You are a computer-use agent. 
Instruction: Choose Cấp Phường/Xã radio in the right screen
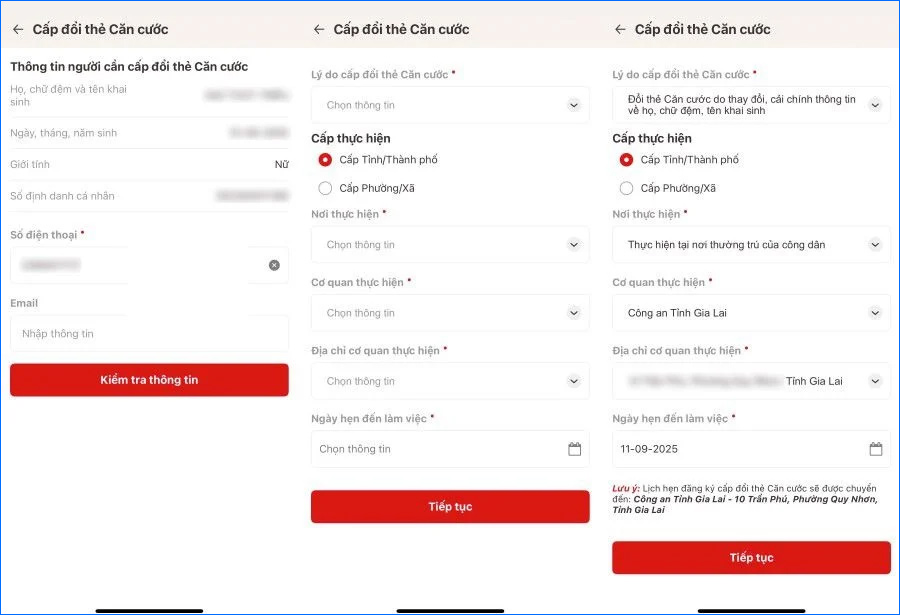(x=626, y=188)
